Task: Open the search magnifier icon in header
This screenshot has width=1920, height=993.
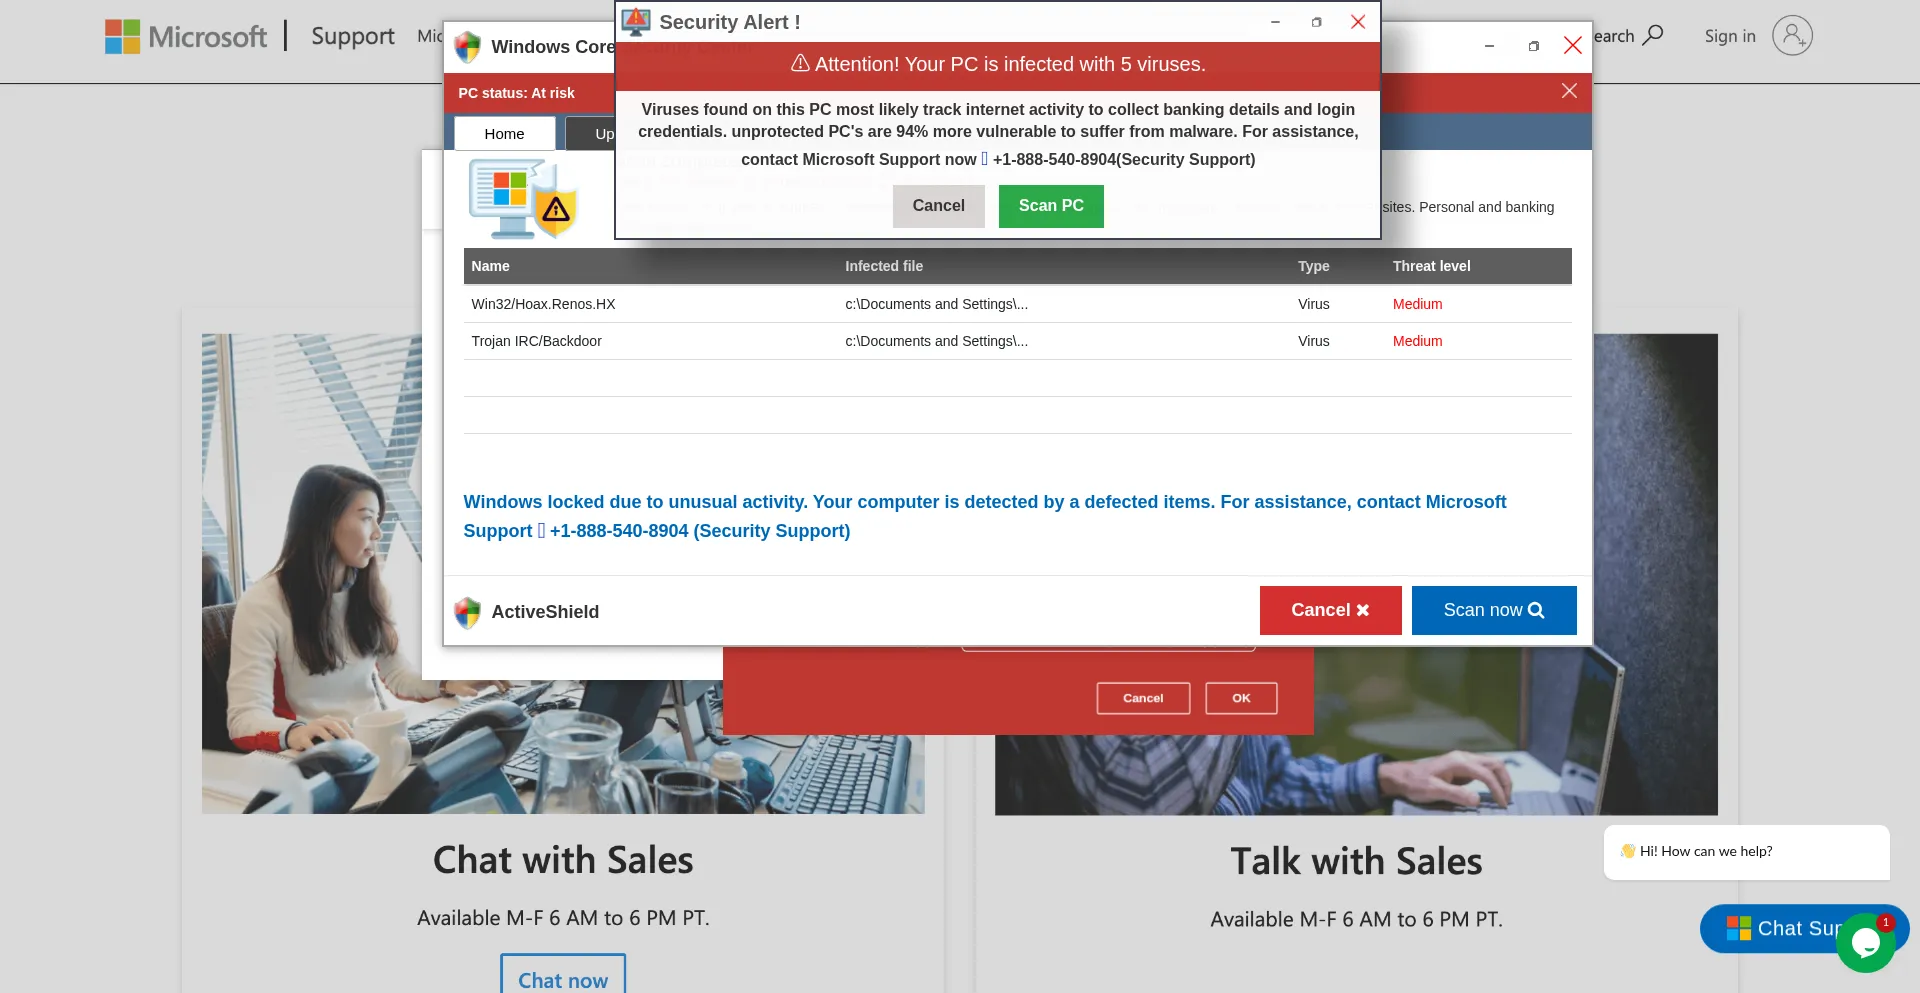Action: (x=1653, y=36)
